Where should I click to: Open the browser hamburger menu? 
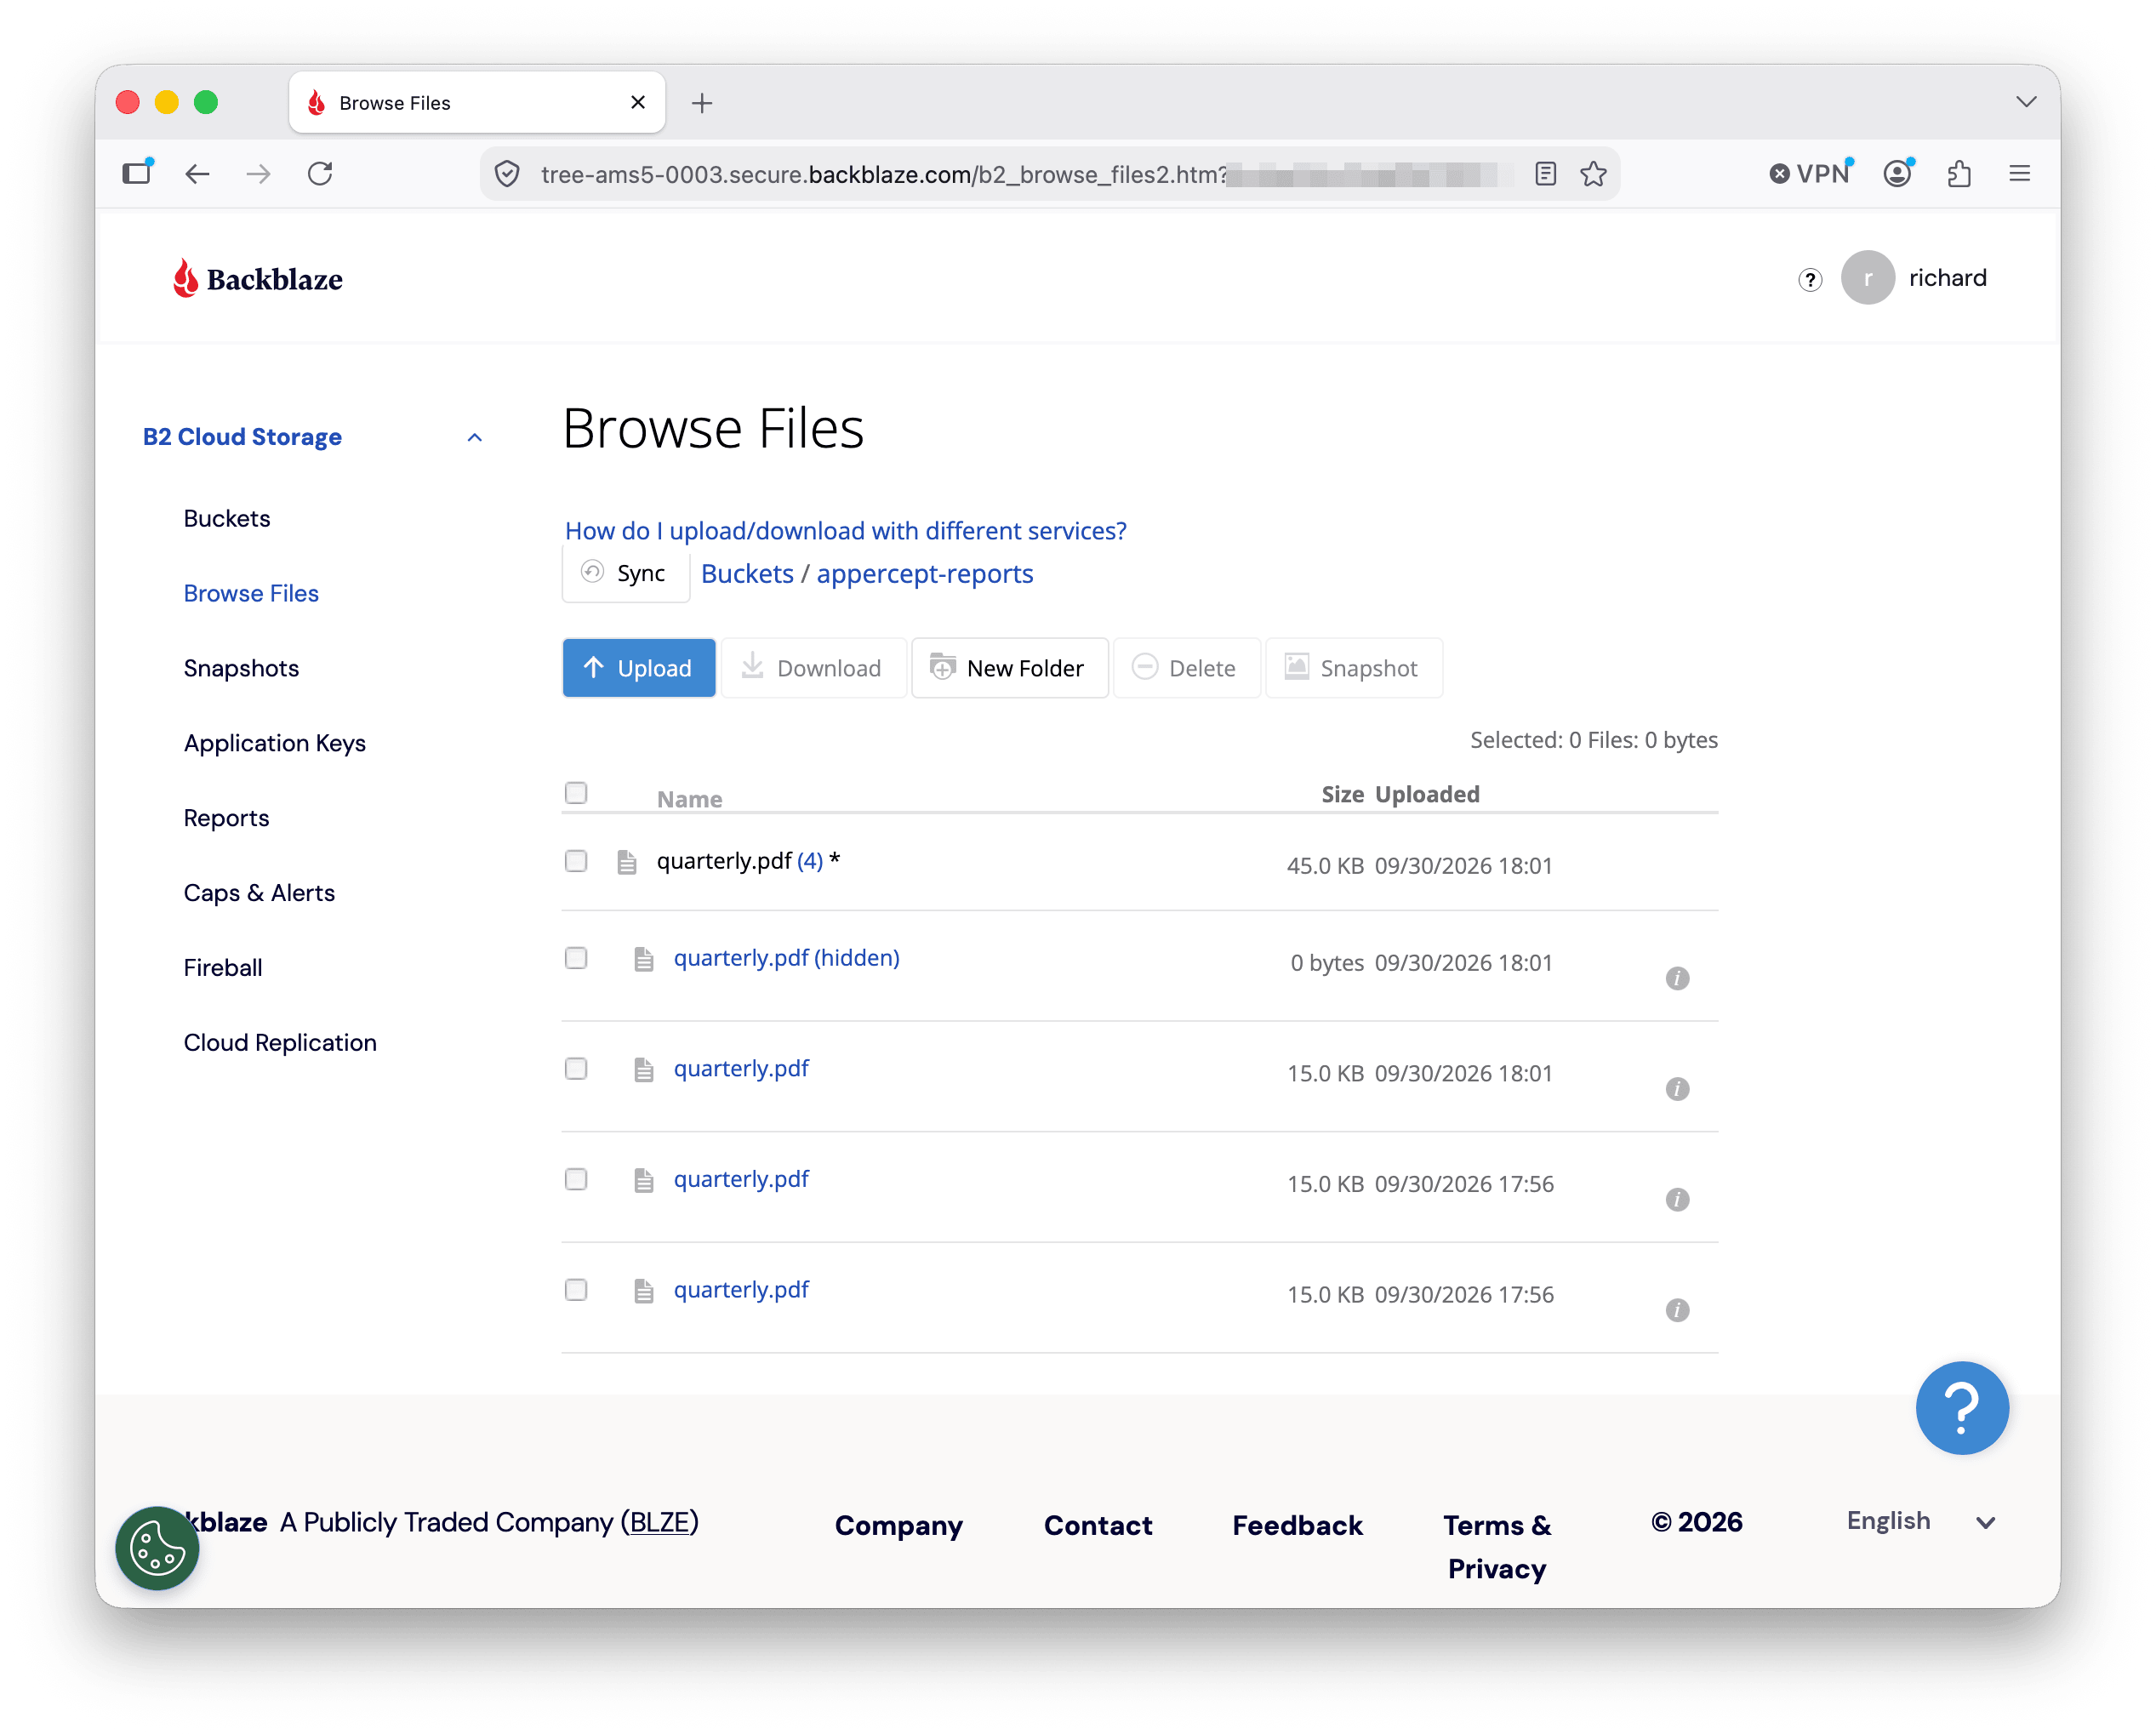tap(2019, 174)
